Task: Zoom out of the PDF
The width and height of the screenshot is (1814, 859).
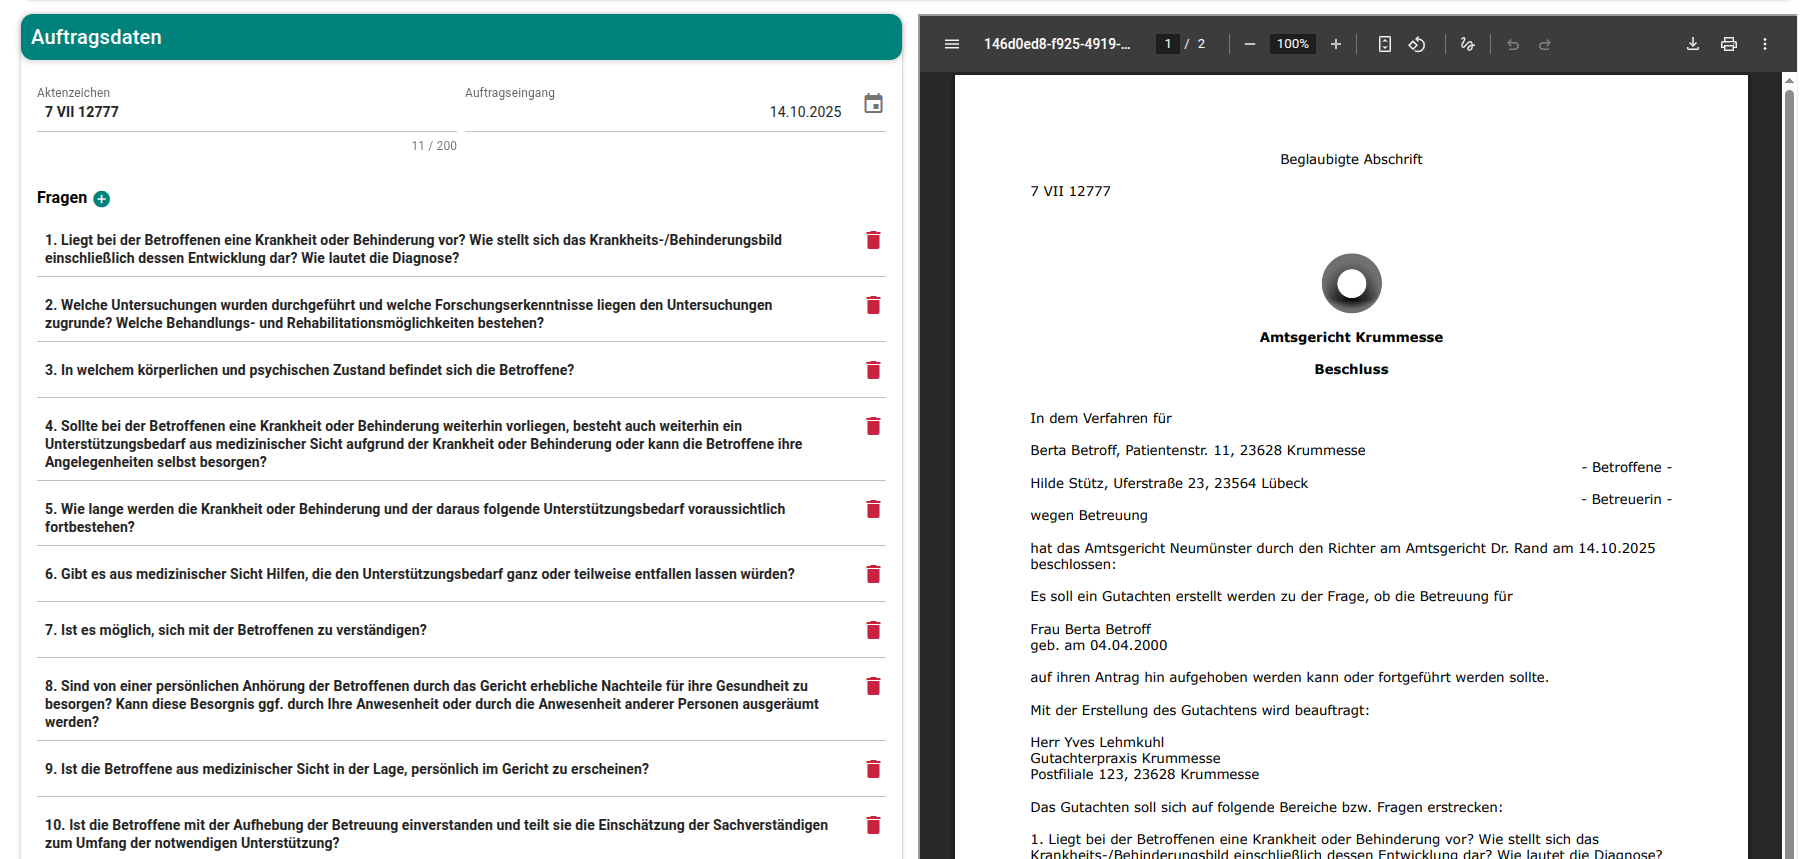Action: coord(1250,44)
